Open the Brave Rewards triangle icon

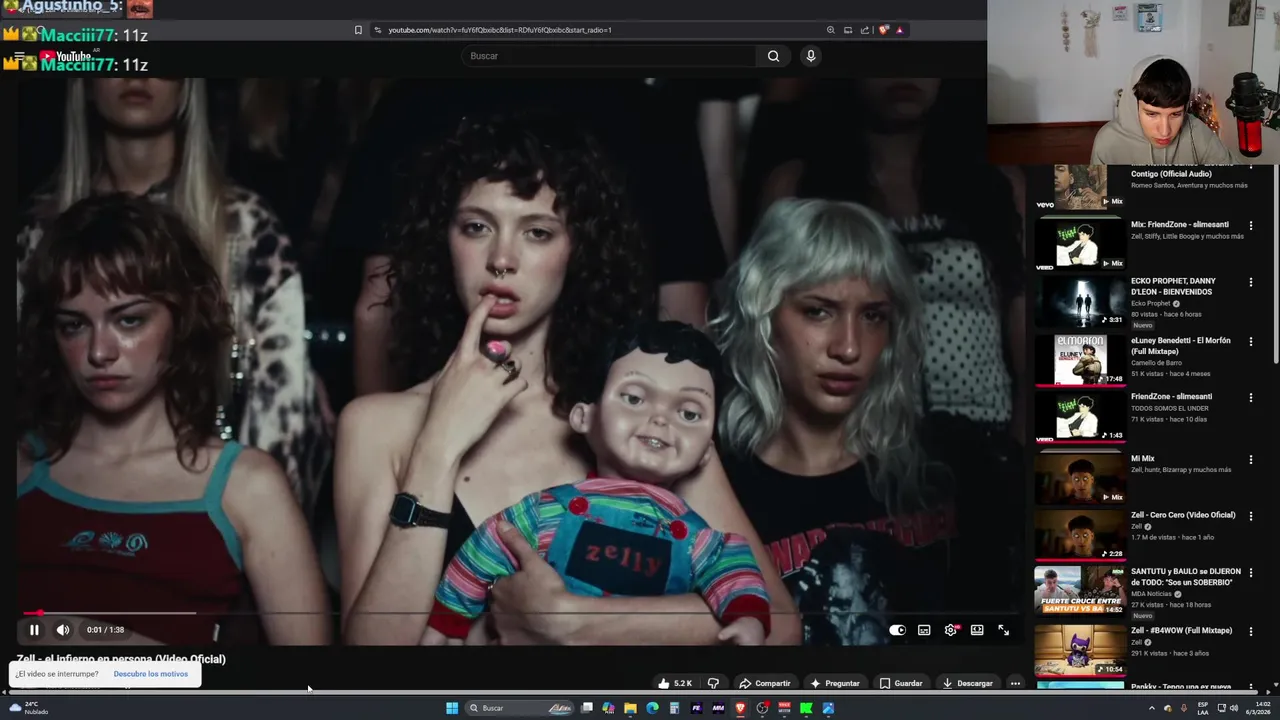(900, 30)
